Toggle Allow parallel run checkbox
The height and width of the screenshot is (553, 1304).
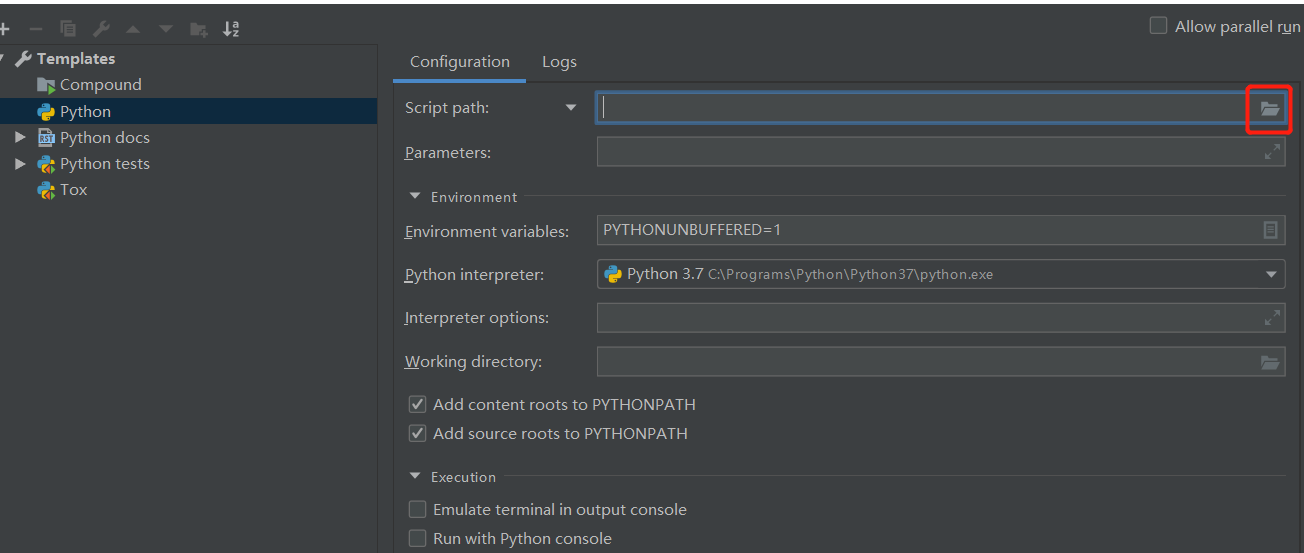click(x=1158, y=26)
